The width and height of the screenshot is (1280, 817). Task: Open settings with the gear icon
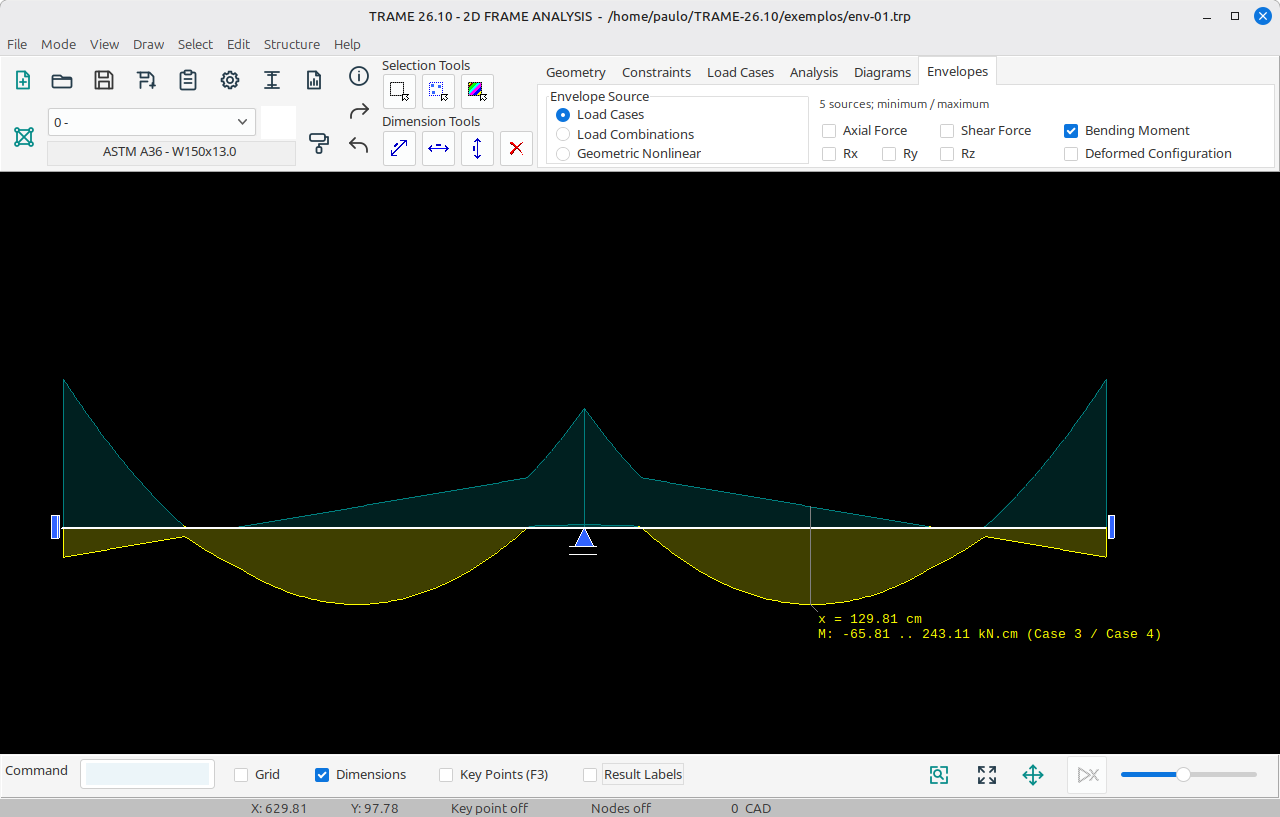pos(230,81)
